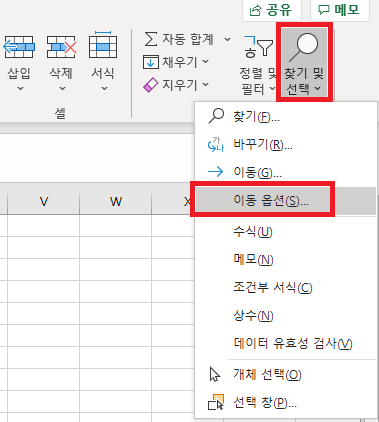Click the 메모 comments button
Viewport: 379px width, 422px height.
(x=339, y=10)
